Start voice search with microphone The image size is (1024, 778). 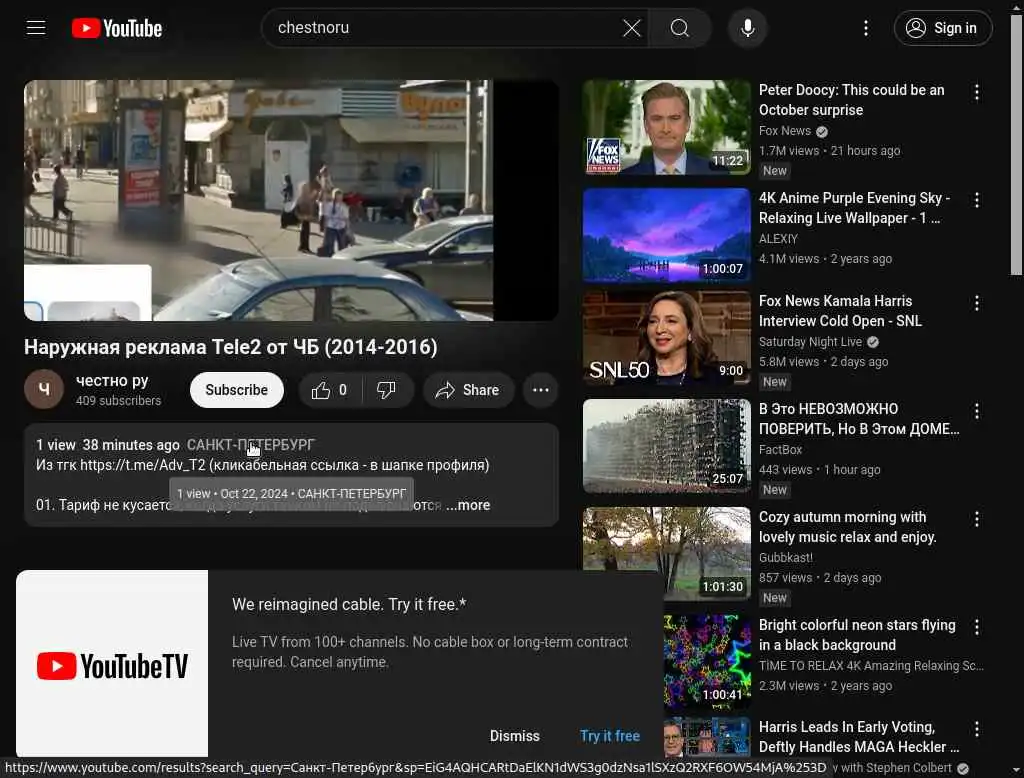pos(748,28)
